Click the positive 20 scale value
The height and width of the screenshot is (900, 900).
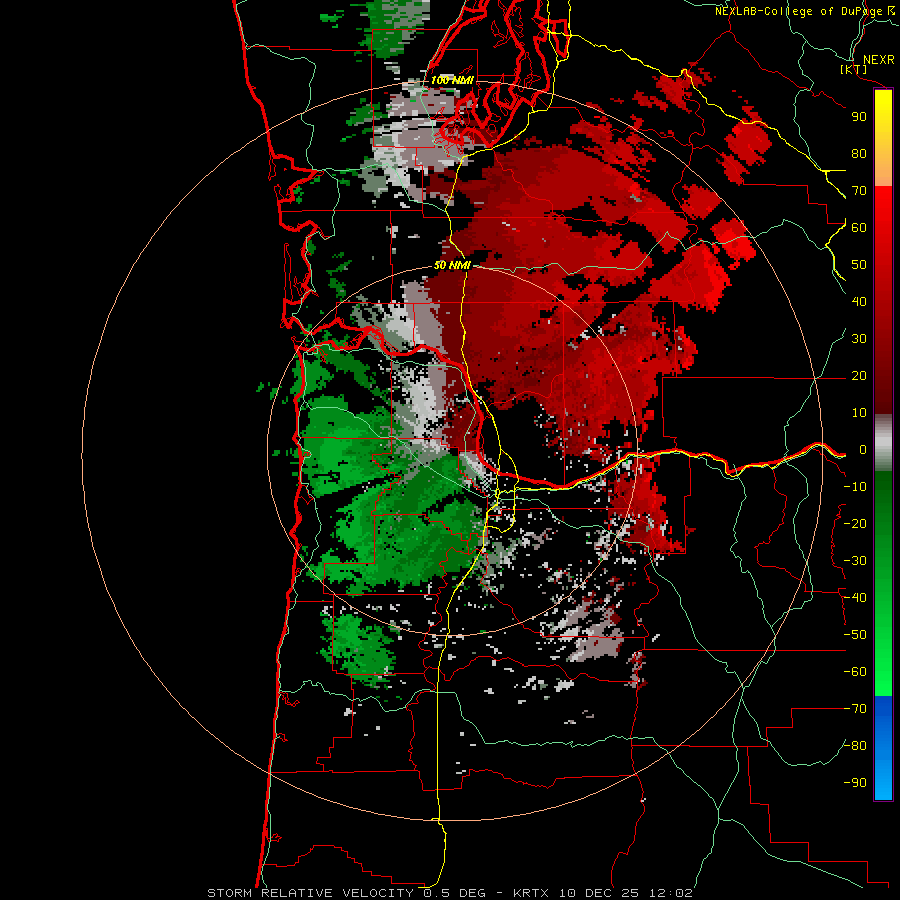tap(859, 376)
